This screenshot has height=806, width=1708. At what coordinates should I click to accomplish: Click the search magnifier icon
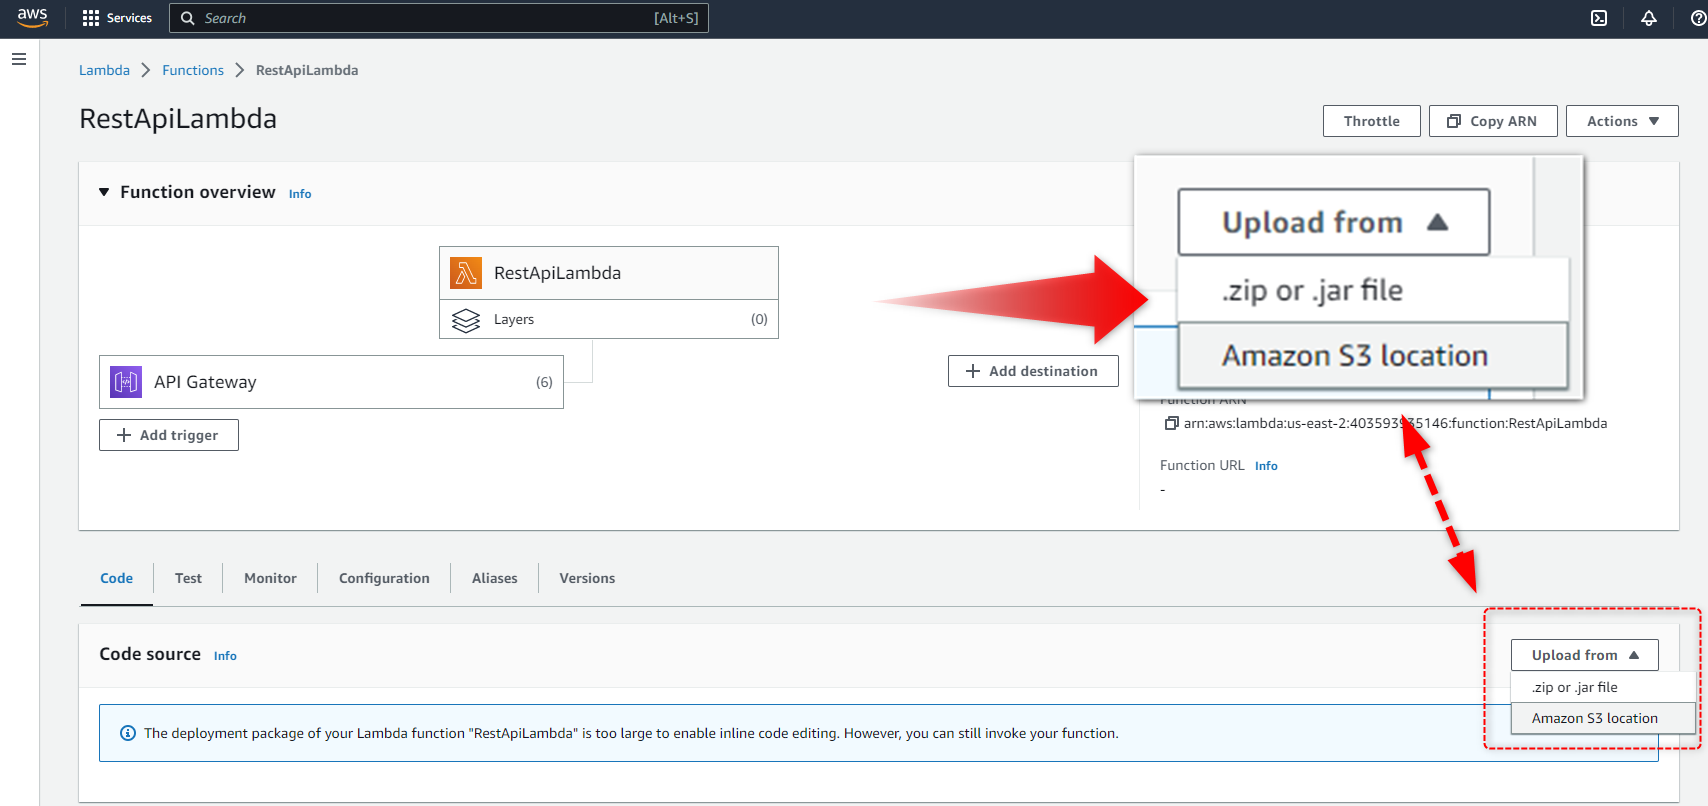coord(187,18)
